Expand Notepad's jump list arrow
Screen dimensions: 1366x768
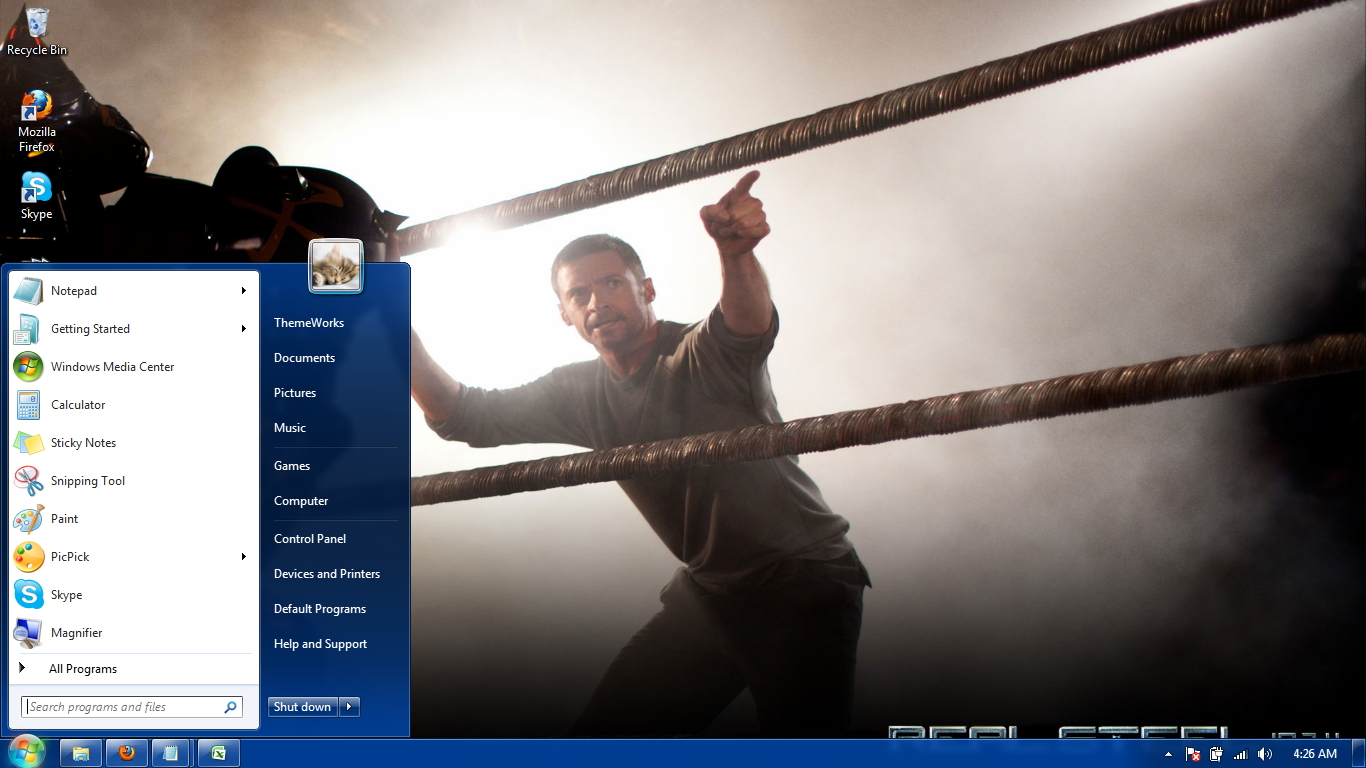coord(244,290)
